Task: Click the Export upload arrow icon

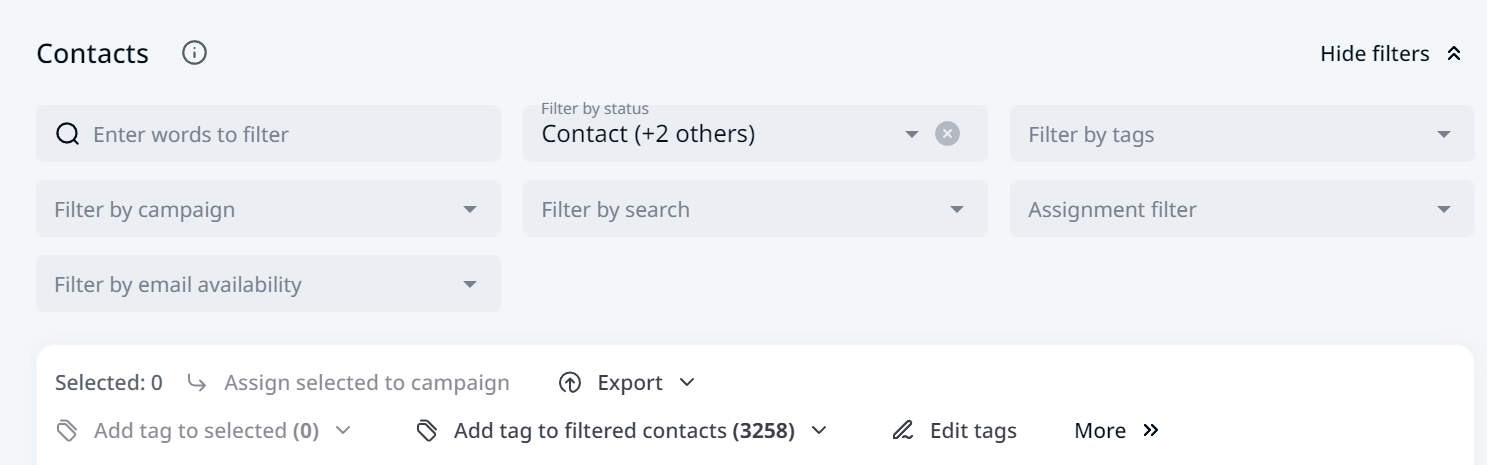Action: (x=570, y=383)
